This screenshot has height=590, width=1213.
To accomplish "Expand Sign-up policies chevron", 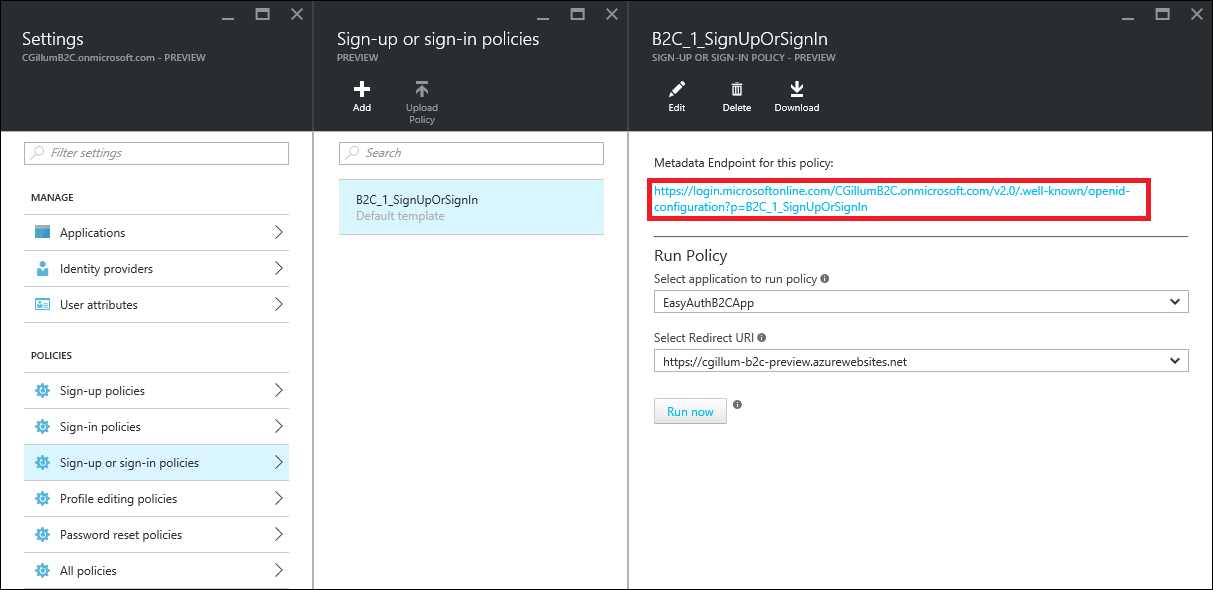I will pos(278,391).
